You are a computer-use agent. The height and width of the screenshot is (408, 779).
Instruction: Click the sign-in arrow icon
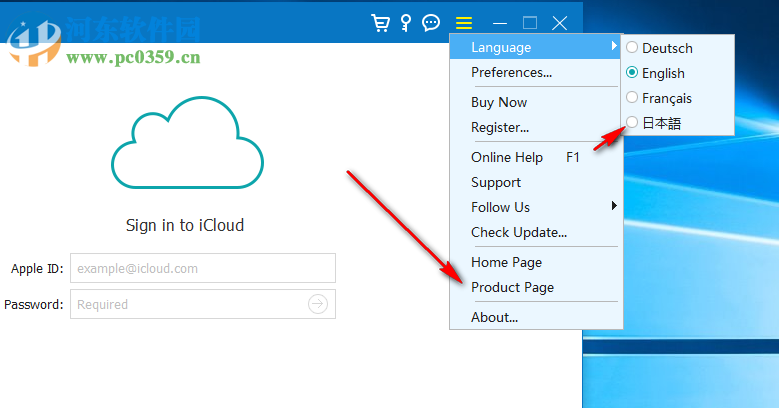(x=318, y=304)
